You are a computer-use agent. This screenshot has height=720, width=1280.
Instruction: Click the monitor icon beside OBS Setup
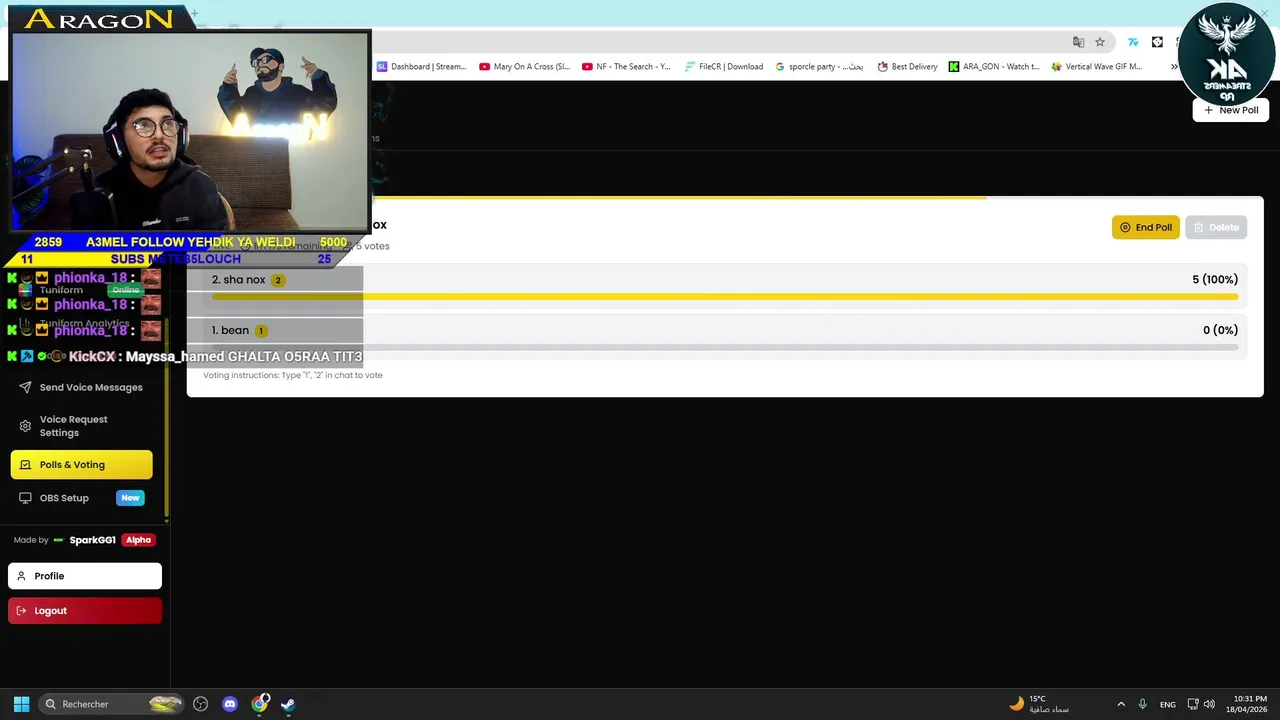click(25, 498)
